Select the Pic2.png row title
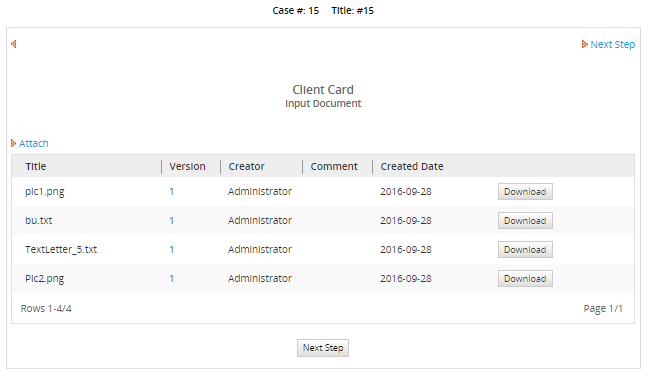Screen dimensions: 649x377 [45, 279]
